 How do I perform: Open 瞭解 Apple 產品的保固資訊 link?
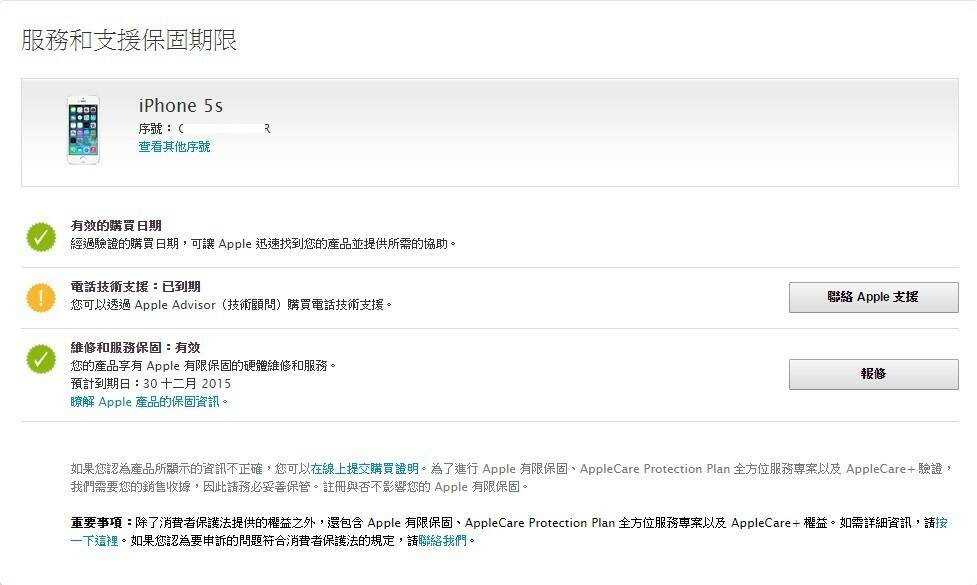tap(149, 401)
